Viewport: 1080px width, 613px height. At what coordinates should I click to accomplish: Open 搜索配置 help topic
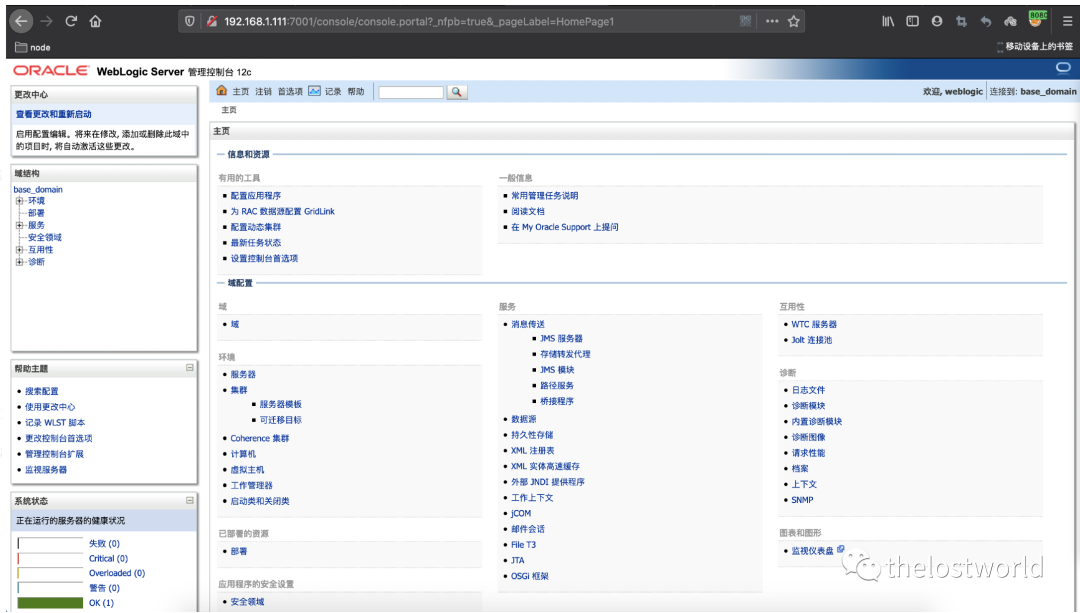42,391
